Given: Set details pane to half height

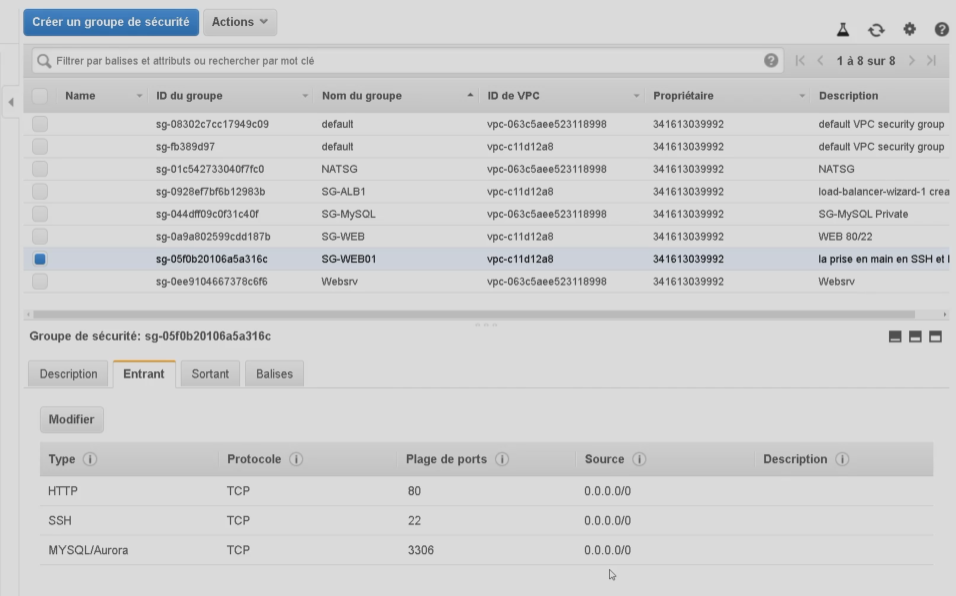Looking at the screenshot, I should 915,336.
